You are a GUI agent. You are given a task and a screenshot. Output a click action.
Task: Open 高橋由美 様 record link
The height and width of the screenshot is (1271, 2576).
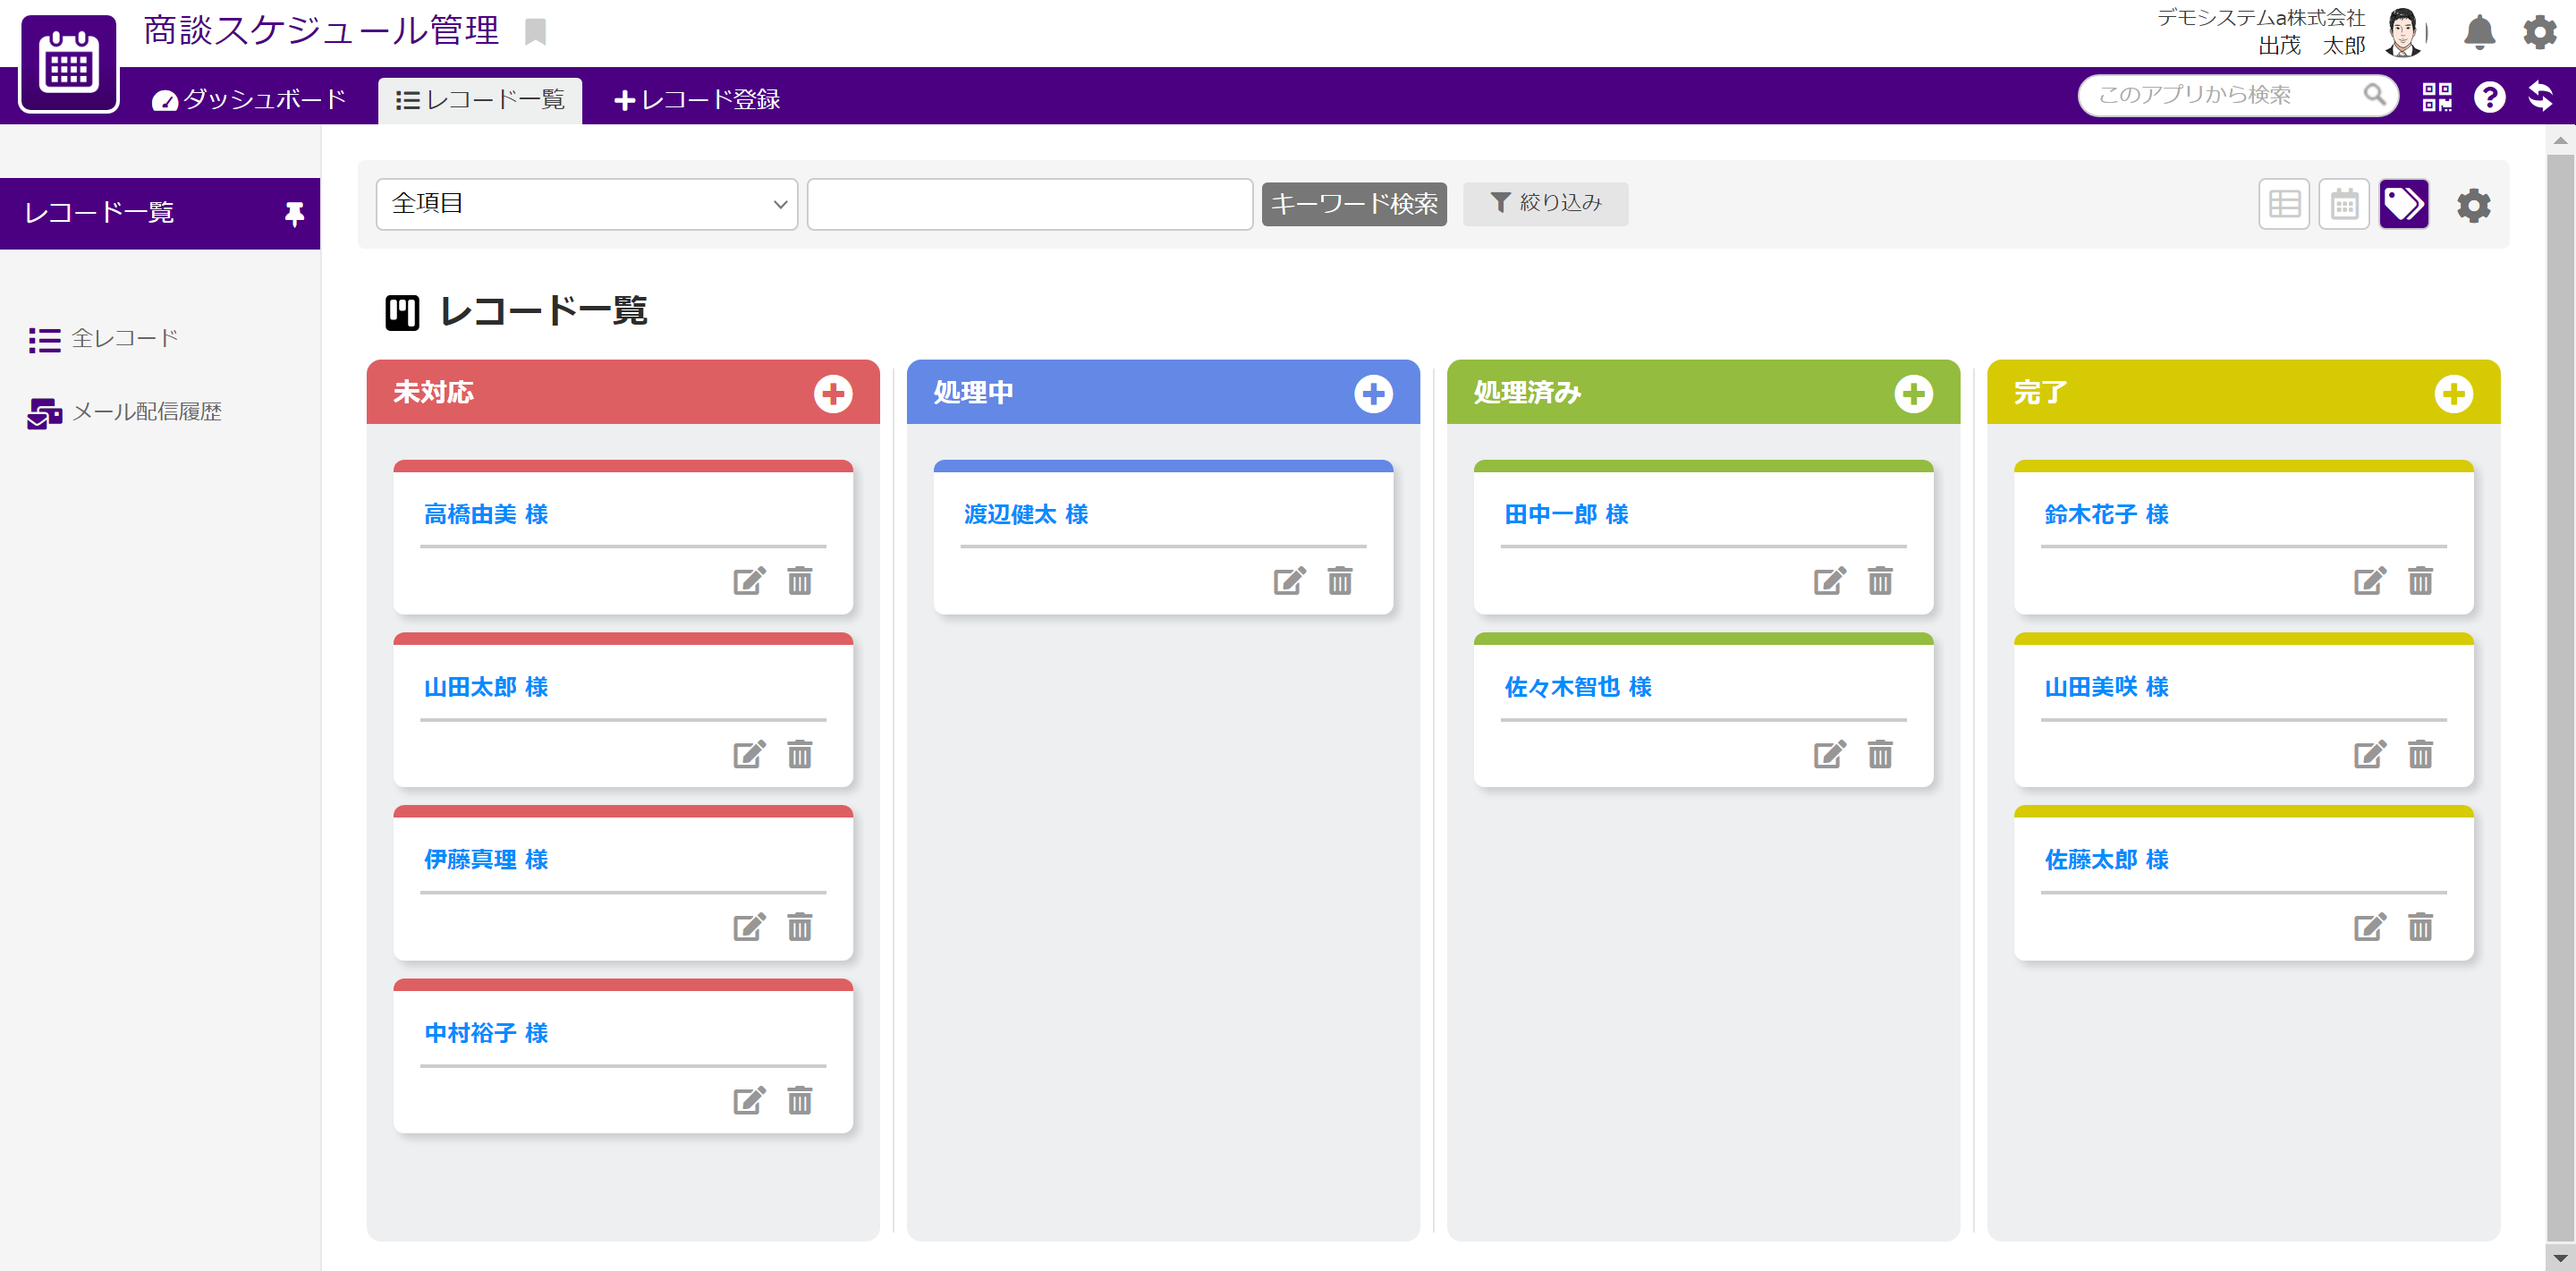click(486, 514)
